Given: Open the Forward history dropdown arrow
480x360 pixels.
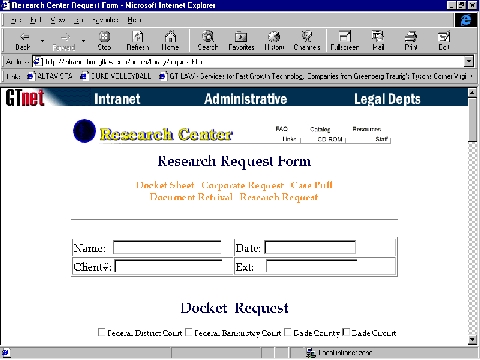Looking at the screenshot, I should 83,41.
